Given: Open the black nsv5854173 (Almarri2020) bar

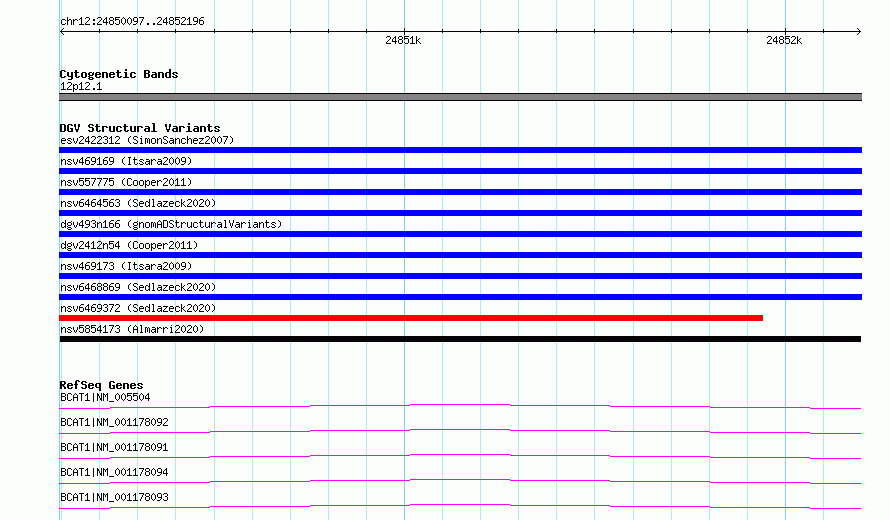Looking at the screenshot, I should [460, 339].
